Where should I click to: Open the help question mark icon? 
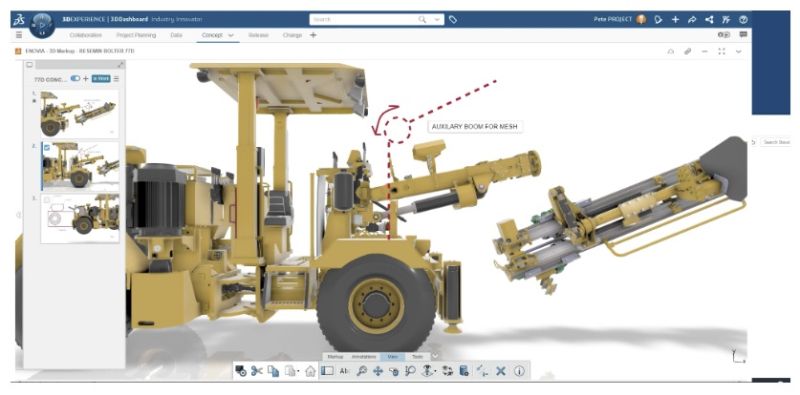743,19
